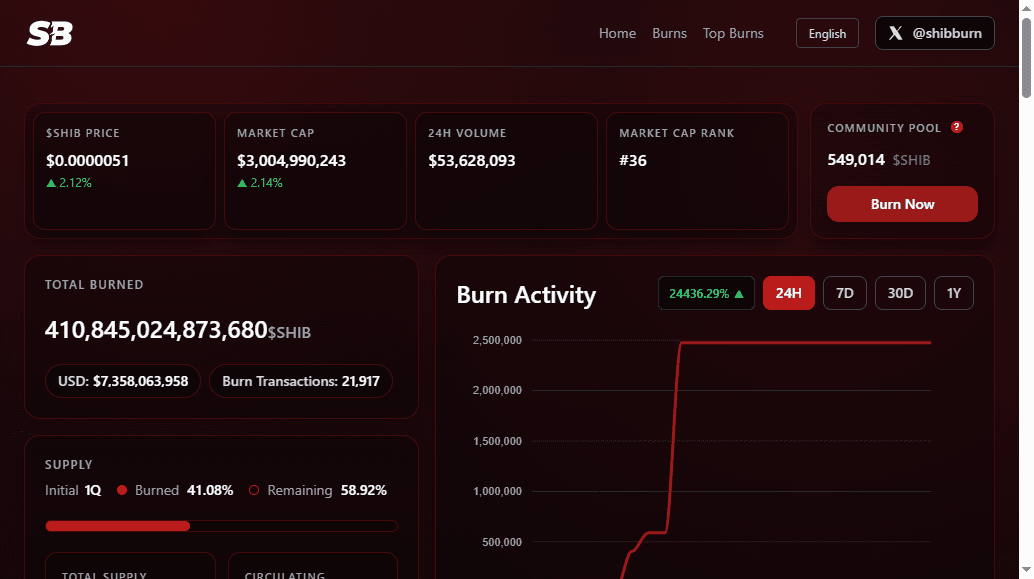
Task: Click the USD: $7,358,063,958 pill
Action: point(123,381)
